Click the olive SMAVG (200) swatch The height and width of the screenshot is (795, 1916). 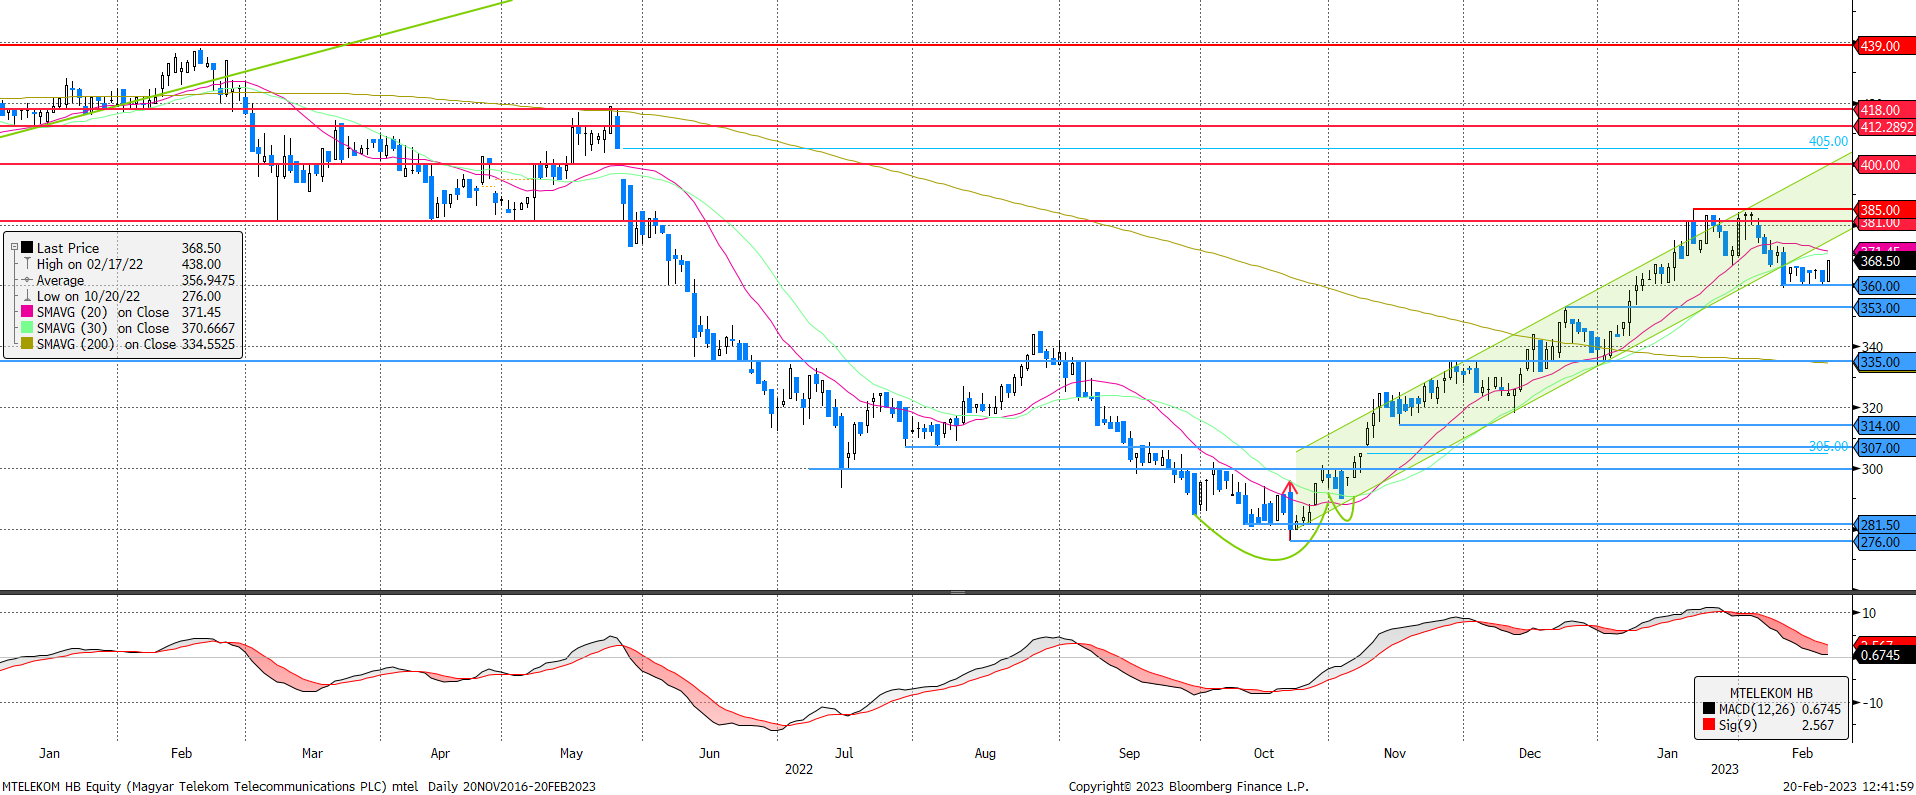tap(28, 344)
